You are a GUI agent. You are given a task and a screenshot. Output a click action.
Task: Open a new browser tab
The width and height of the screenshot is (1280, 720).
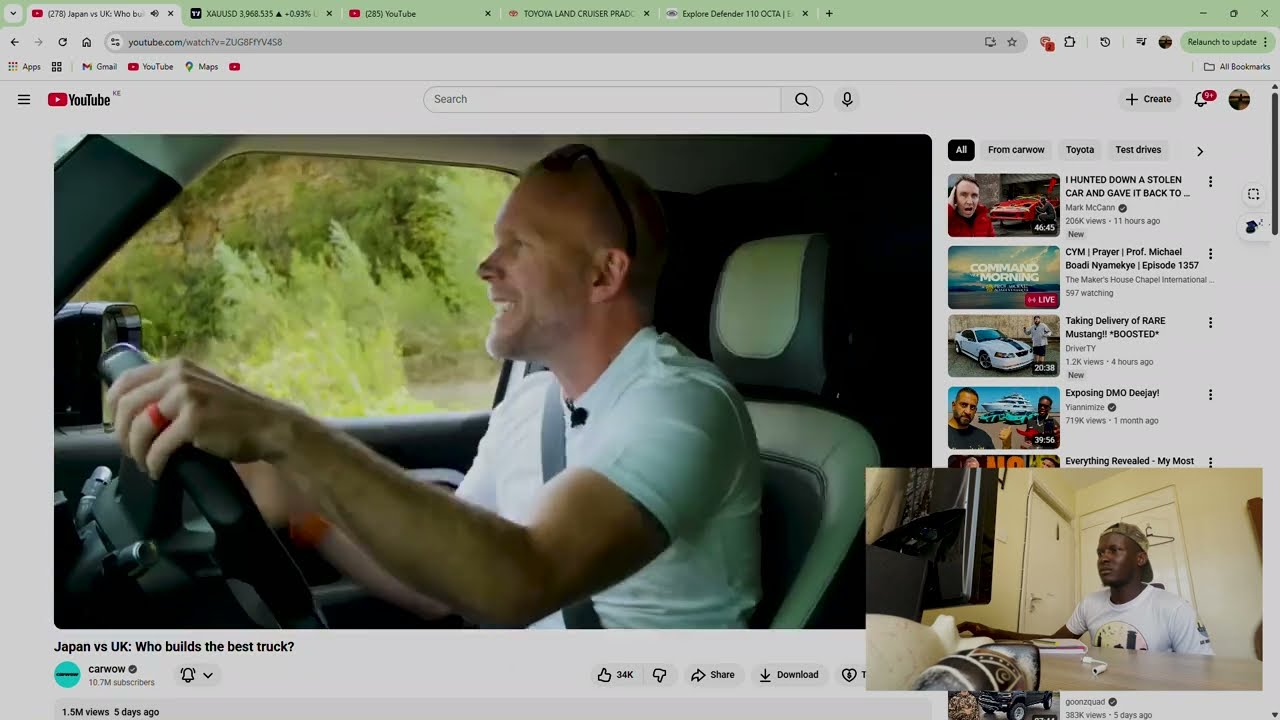[x=829, y=14]
